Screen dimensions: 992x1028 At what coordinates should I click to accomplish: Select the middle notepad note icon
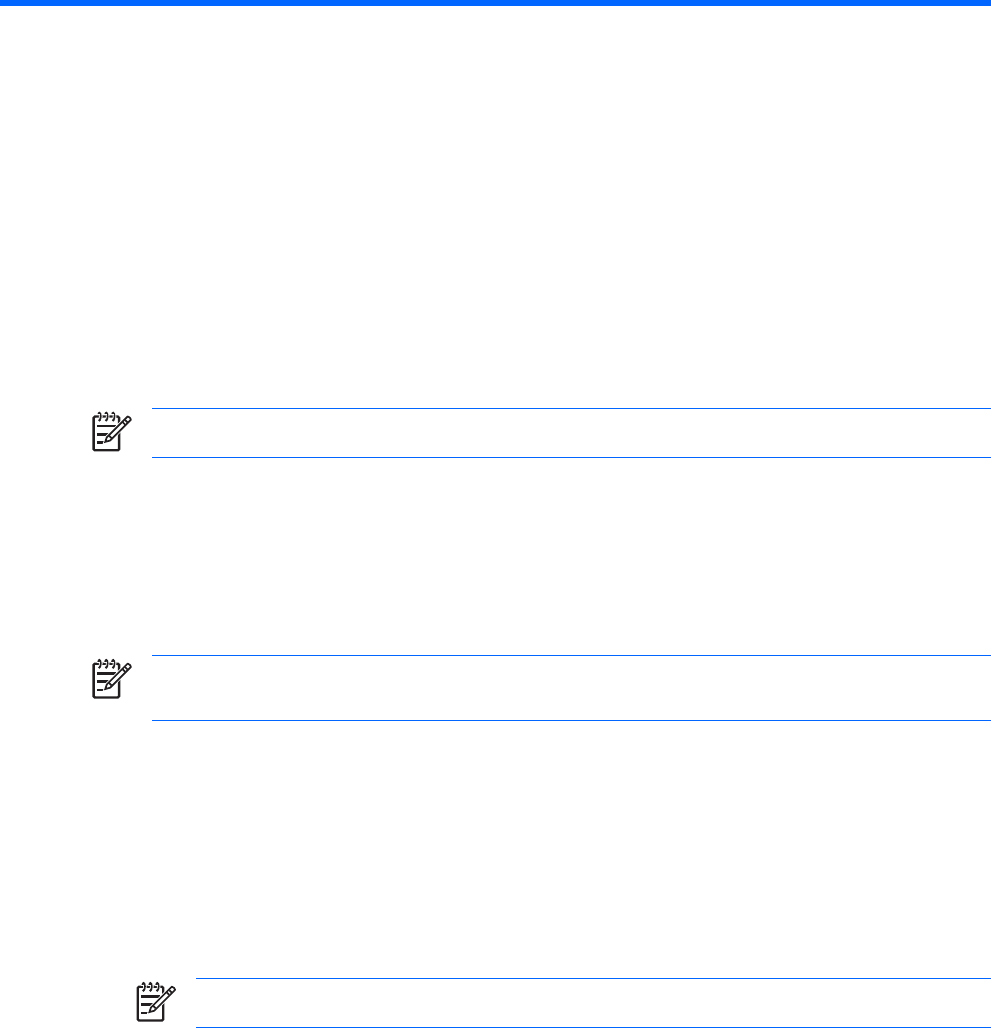click(x=111, y=679)
